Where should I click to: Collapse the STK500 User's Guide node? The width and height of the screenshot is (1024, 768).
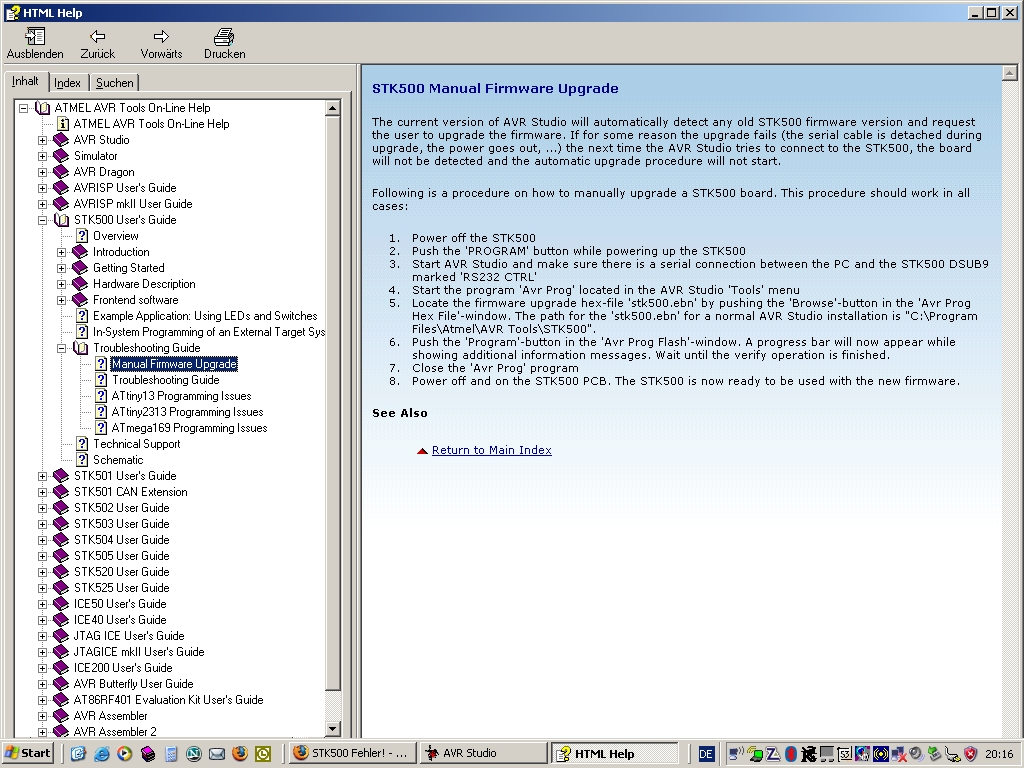(x=42, y=221)
